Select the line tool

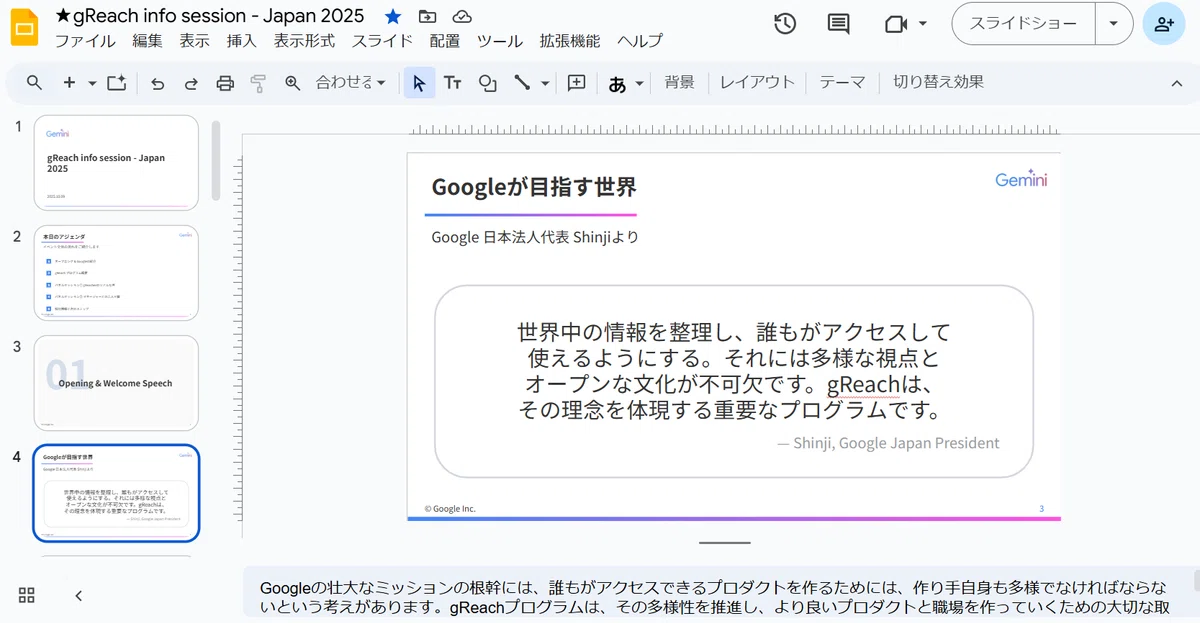click(522, 83)
